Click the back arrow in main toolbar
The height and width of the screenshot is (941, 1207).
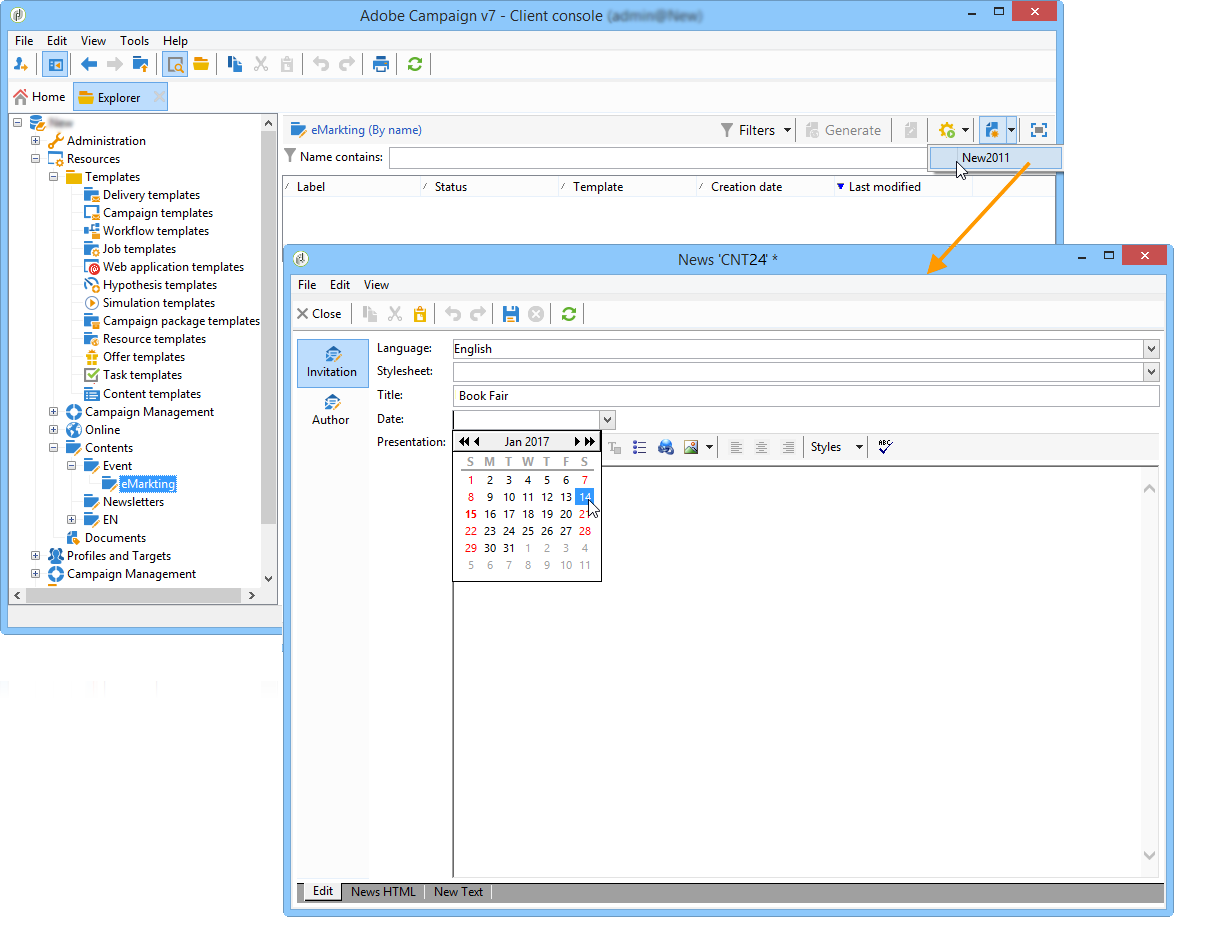(x=89, y=65)
